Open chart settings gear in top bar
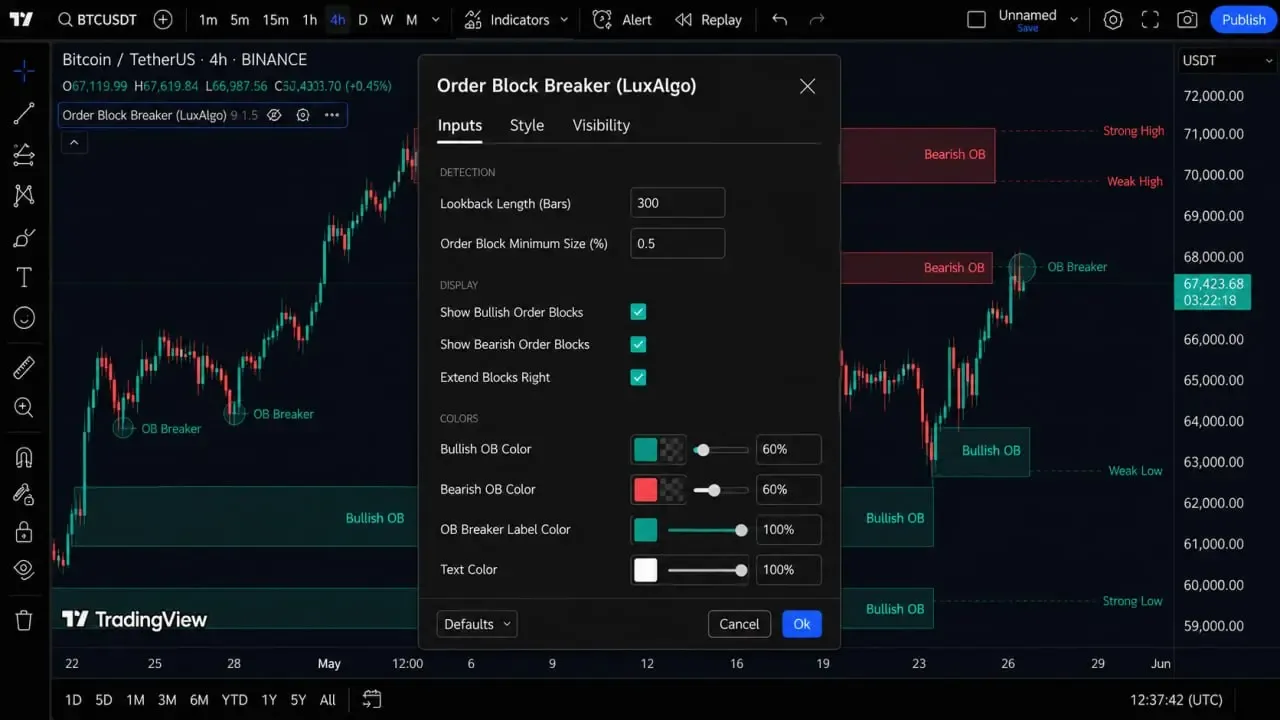 (x=1113, y=20)
